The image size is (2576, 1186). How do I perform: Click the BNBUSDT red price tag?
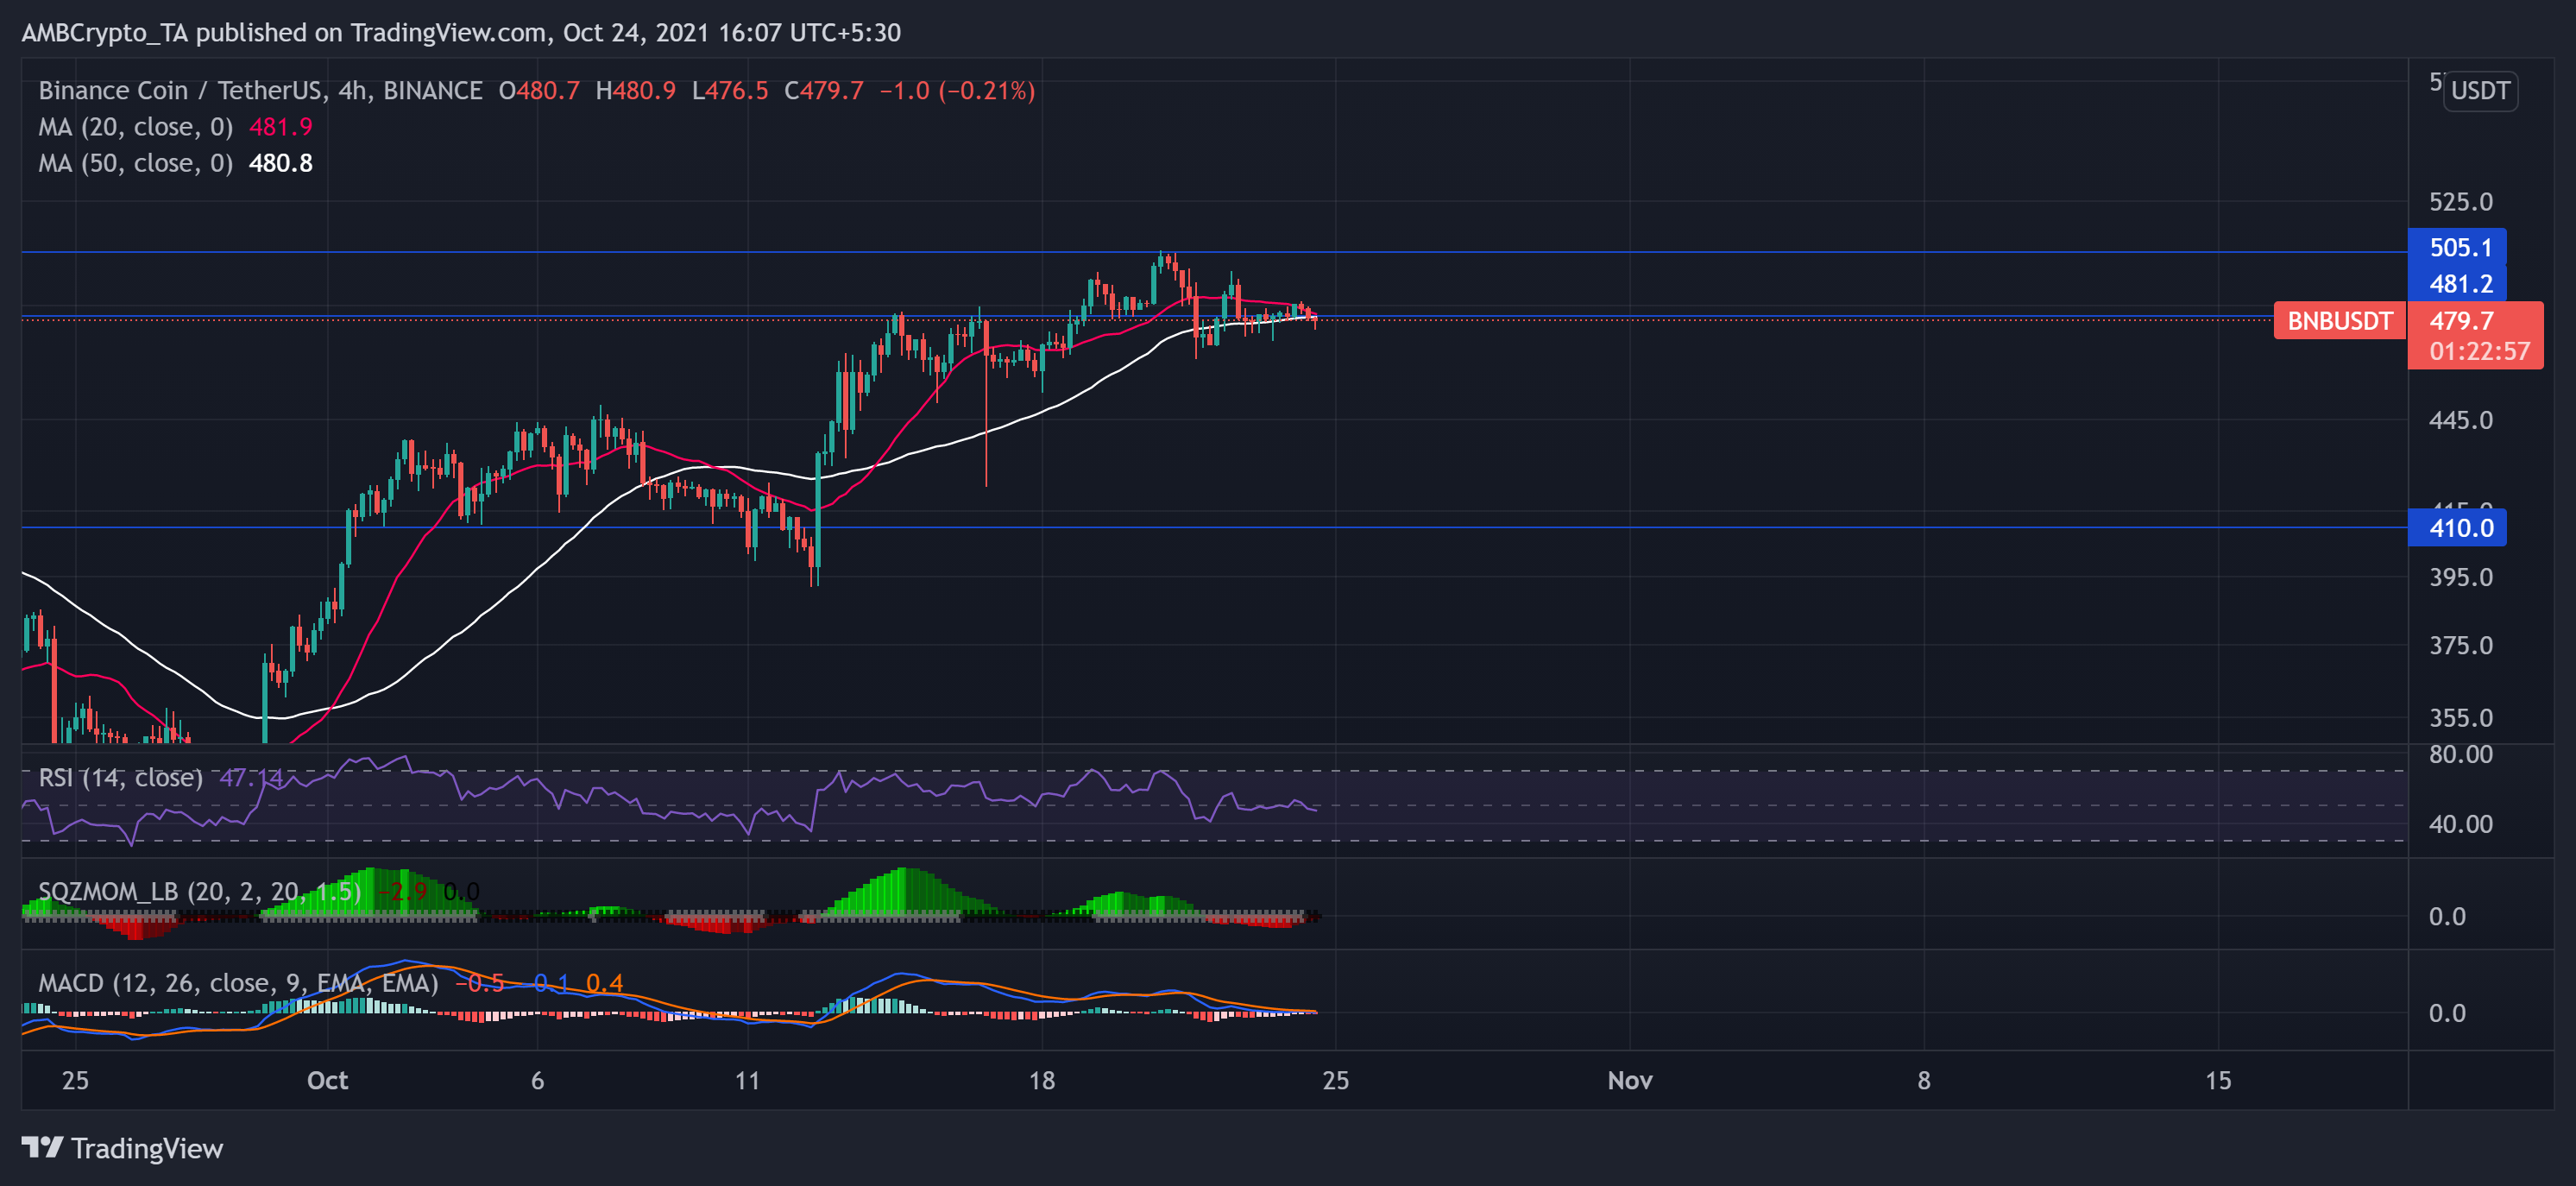coord(2339,321)
